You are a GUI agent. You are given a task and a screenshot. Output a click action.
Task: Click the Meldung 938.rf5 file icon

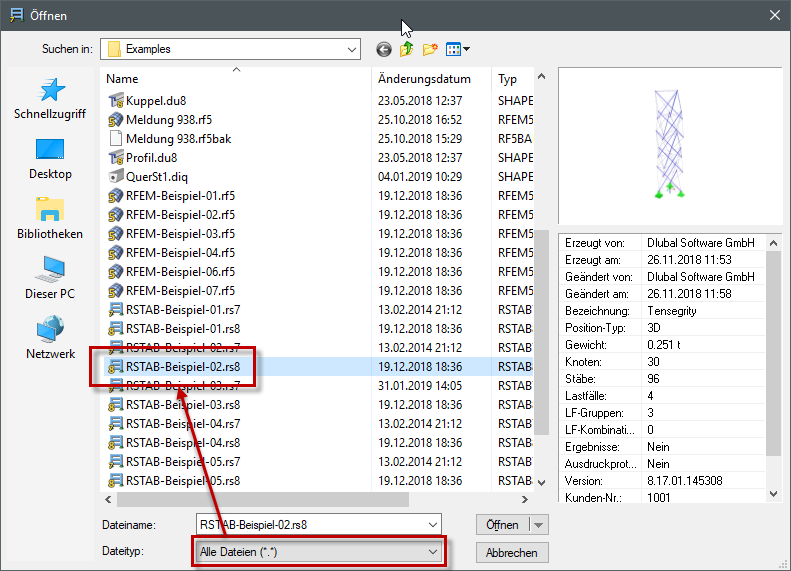click(116, 120)
